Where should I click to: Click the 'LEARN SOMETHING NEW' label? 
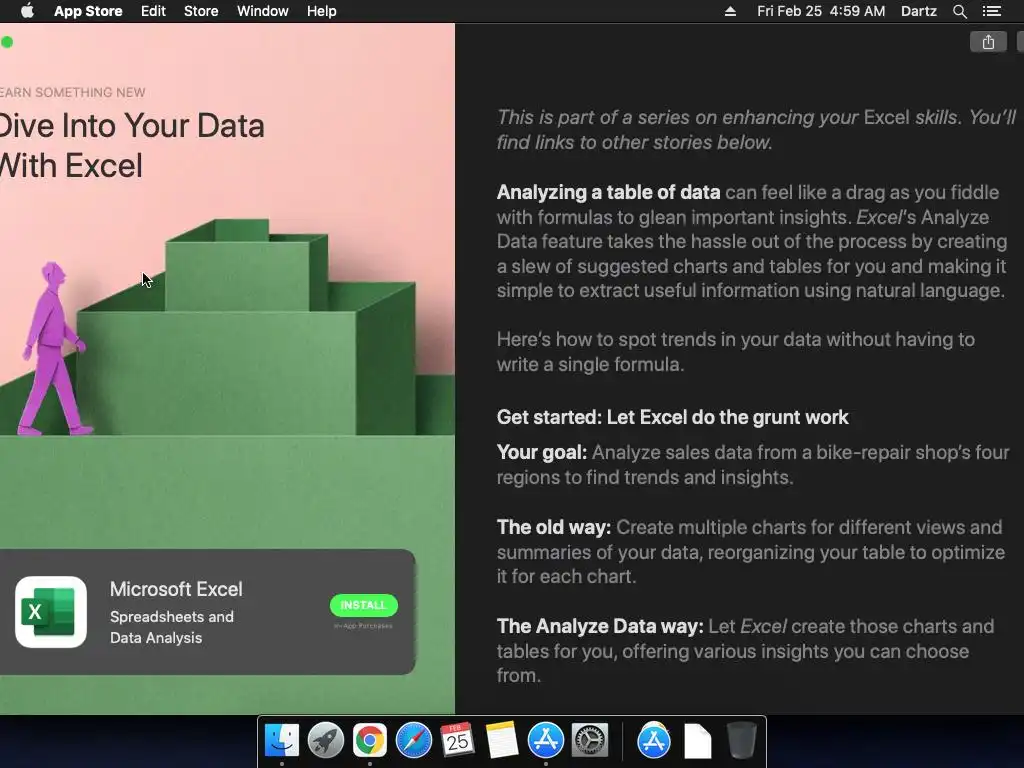click(x=72, y=93)
